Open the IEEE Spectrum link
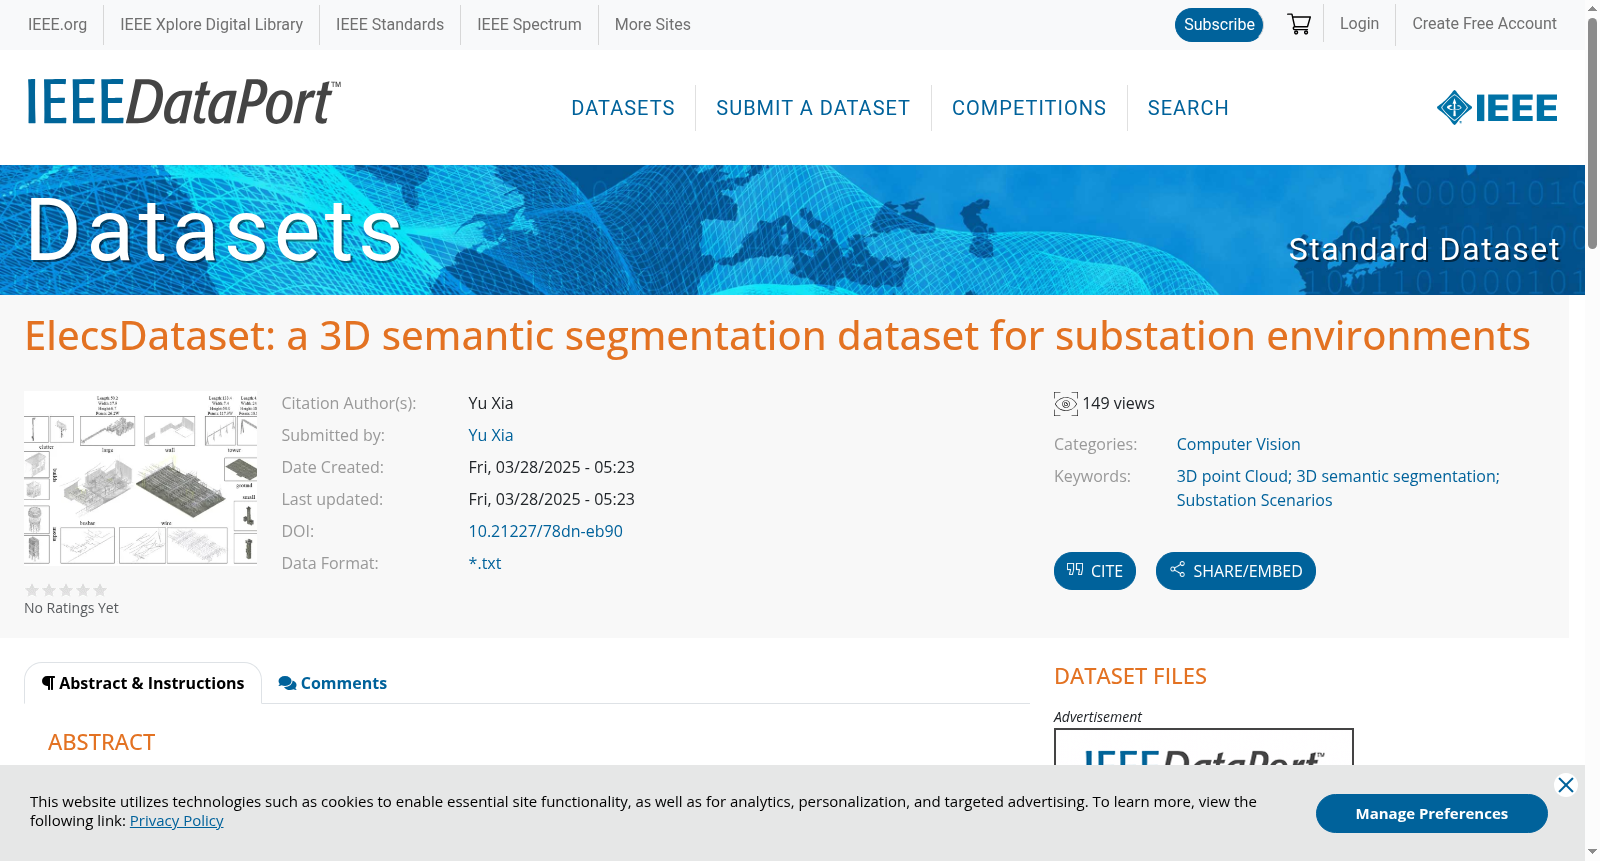The width and height of the screenshot is (1600, 861). [x=529, y=25]
